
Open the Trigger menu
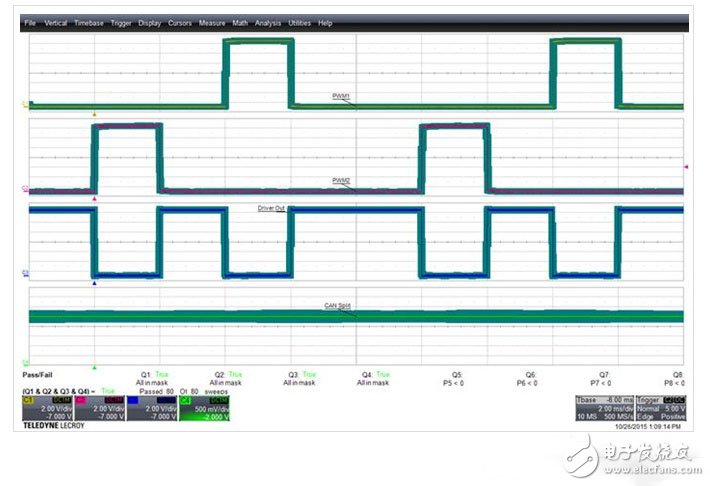(121, 22)
